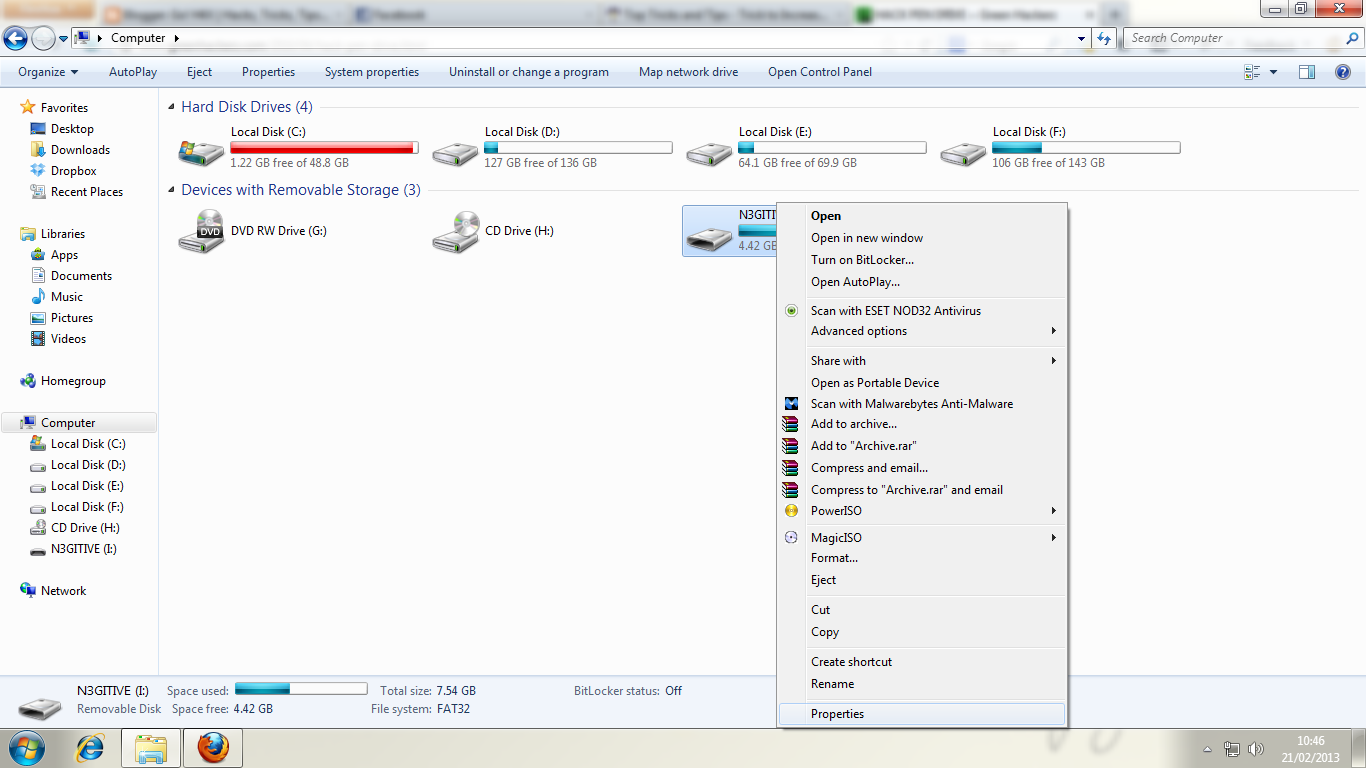Click the Local Disk (C:) drive icon
This screenshot has height=768, width=1366.
[x=201, y=151]
